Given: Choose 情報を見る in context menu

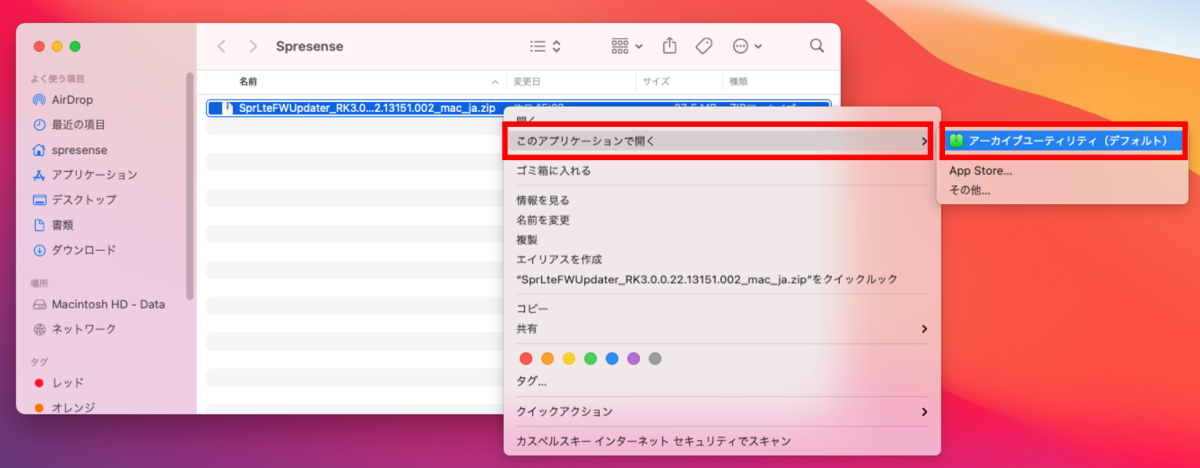Looking at the screenshot, I should pos(543,200).
